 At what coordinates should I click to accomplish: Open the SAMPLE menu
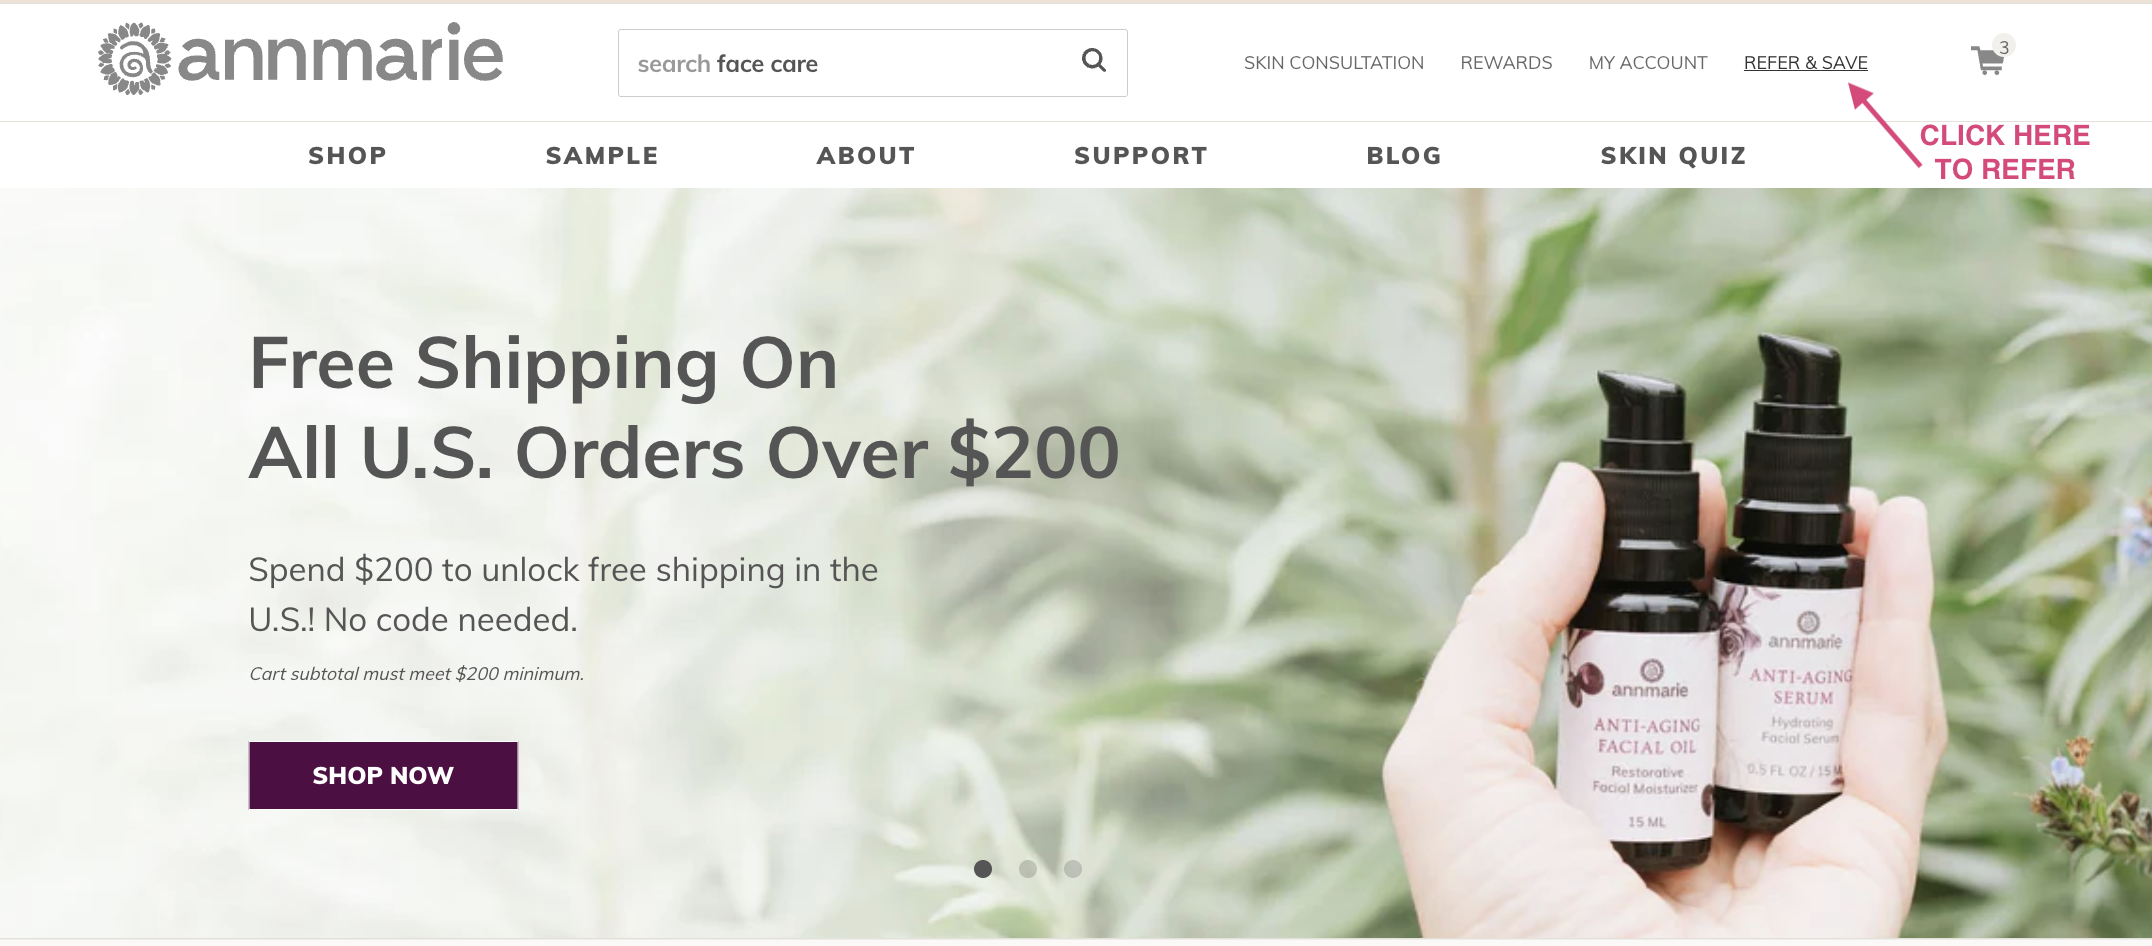point(602,156)
